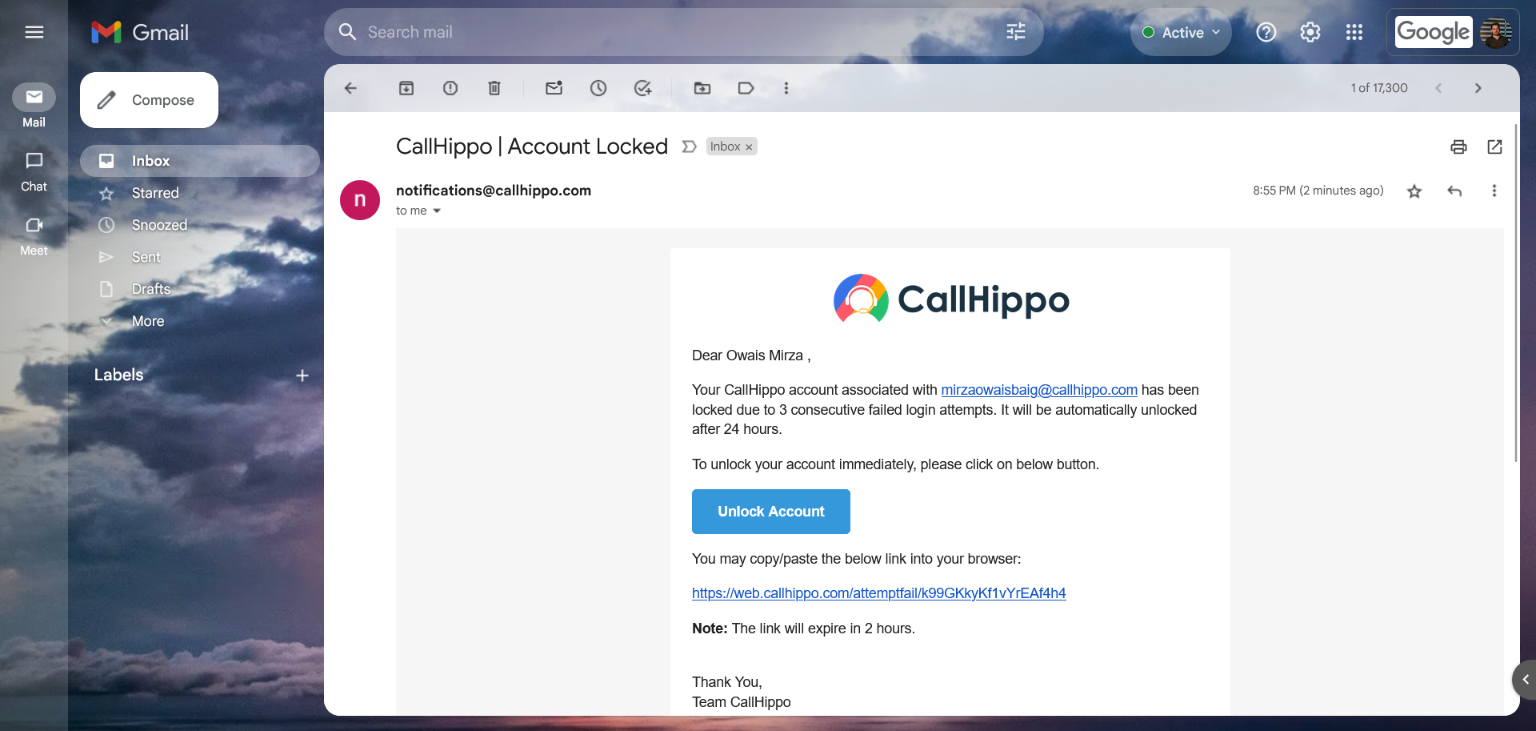
Task: Show recipient details dropdown
Action: click(x=436, y=211)
